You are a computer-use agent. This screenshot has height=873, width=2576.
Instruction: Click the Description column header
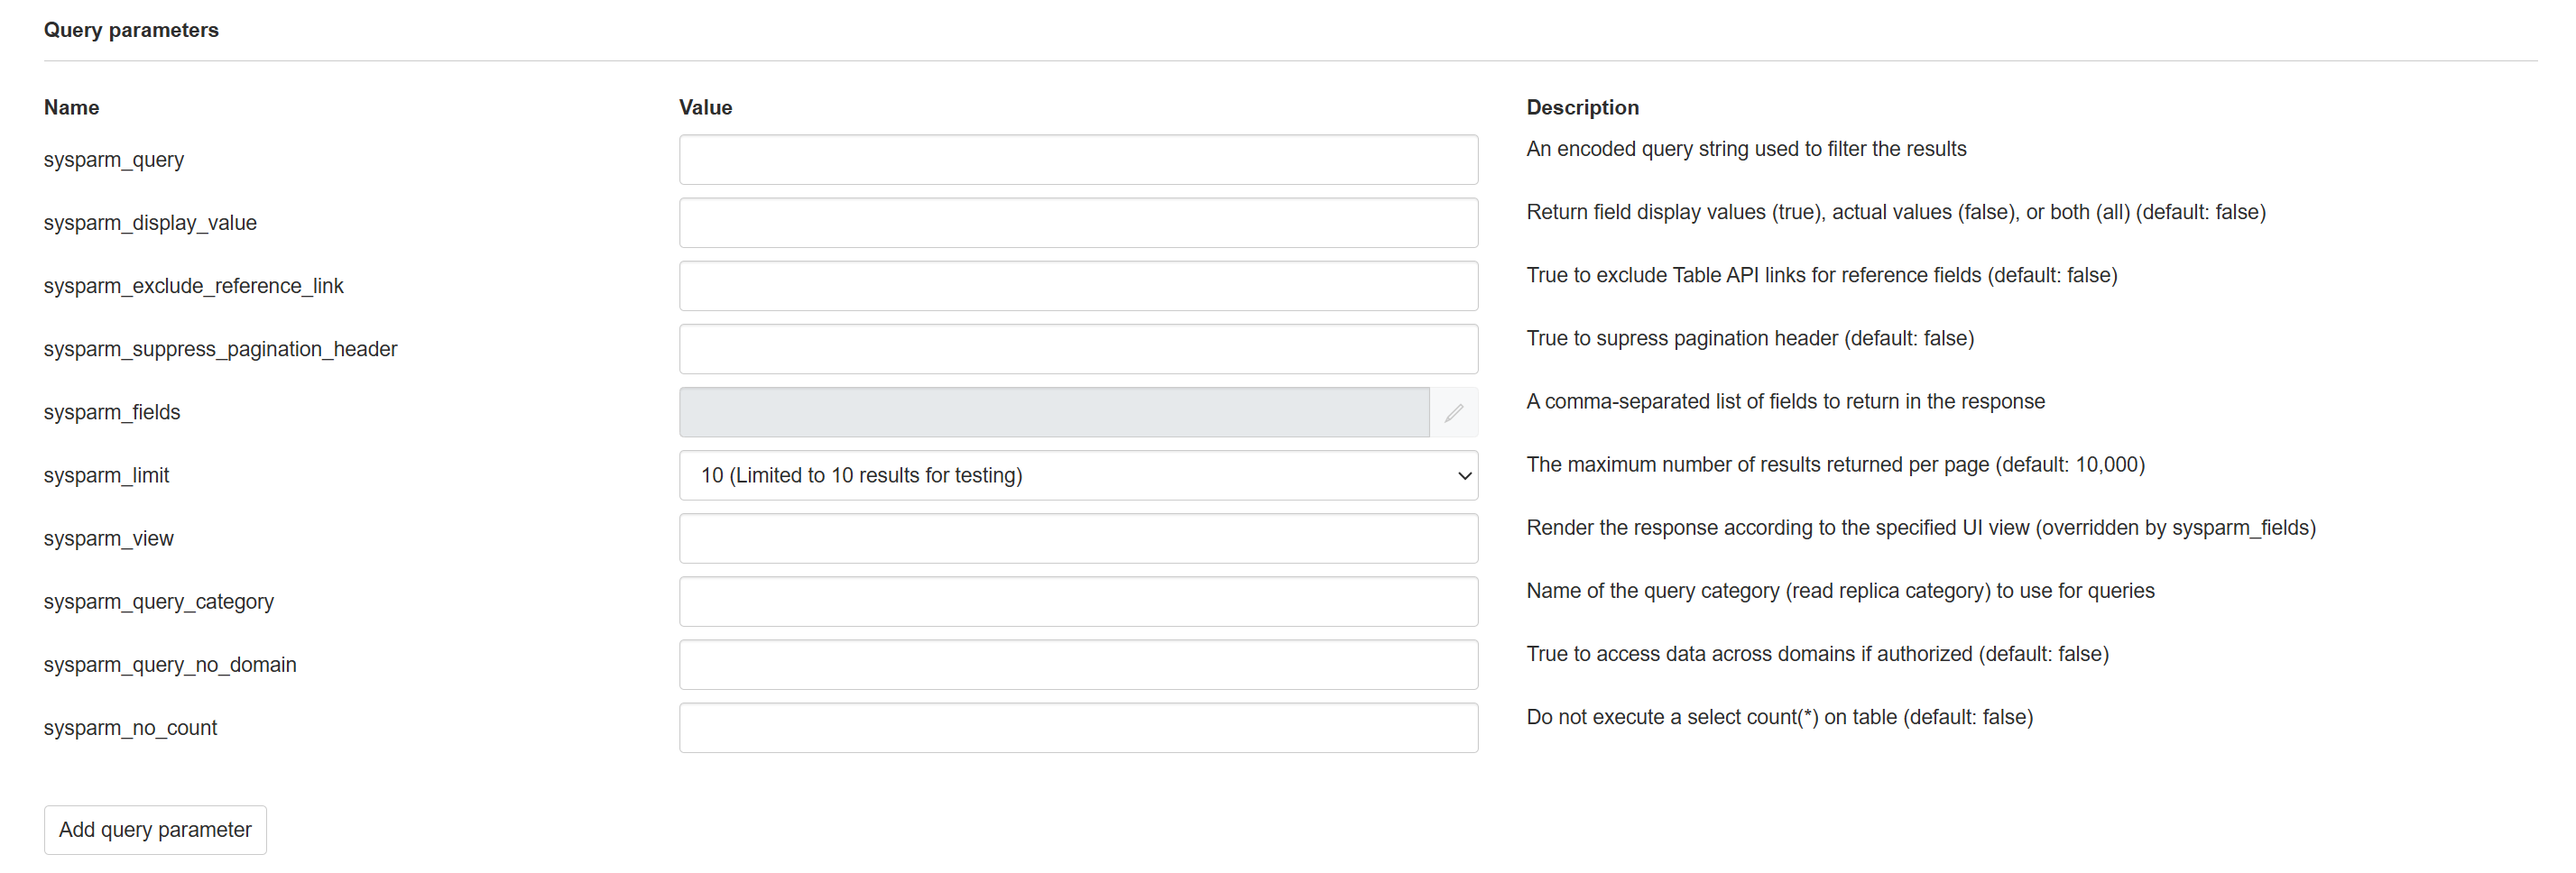[1582, 108]
